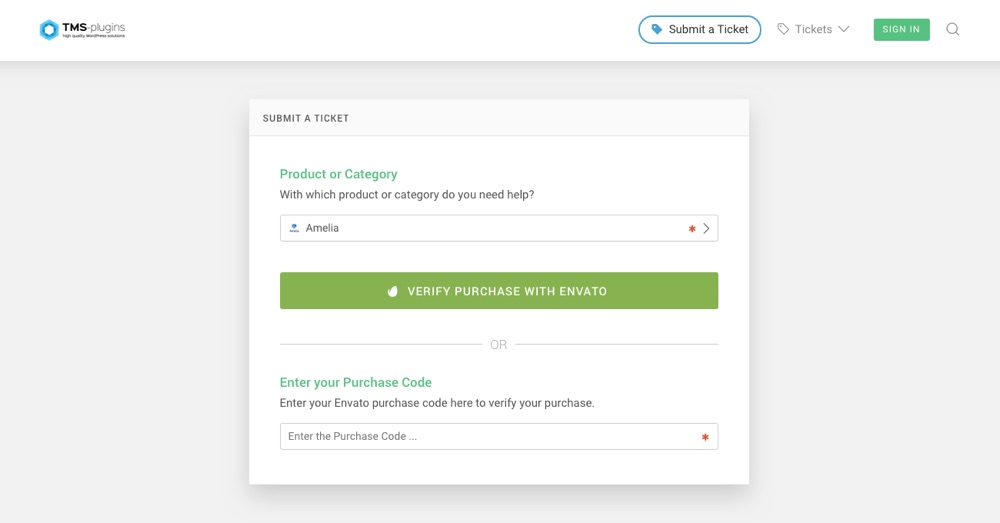Focus the Enter the Purchase Code field
Image resolution: width=1000 pixels, height=523 pixels.
point(499,436)
